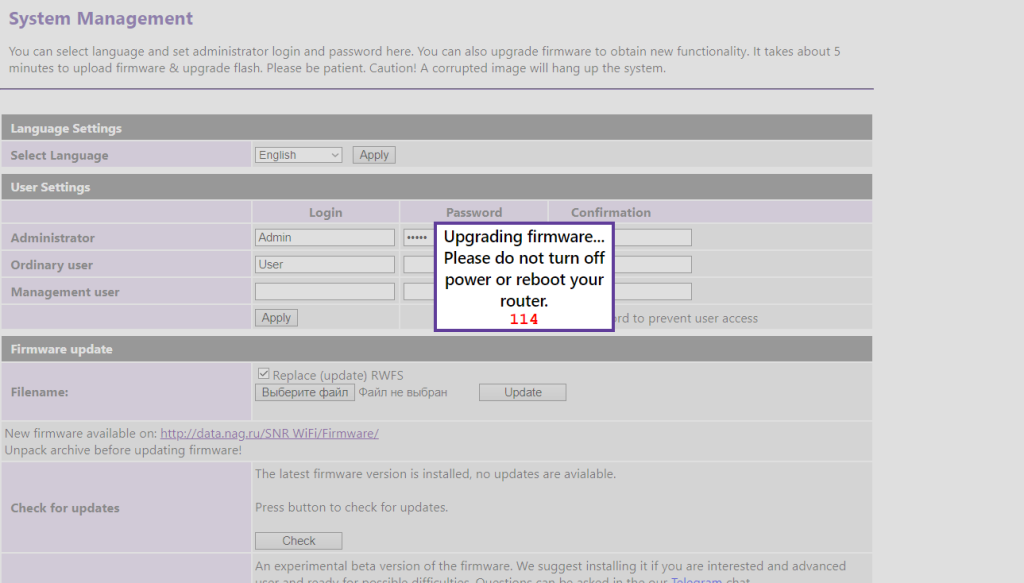Viewport: 1024px width, 583px height.
Task: Click the Management user confirmation field
Action: pyautogui.click(x=652, y=291)
